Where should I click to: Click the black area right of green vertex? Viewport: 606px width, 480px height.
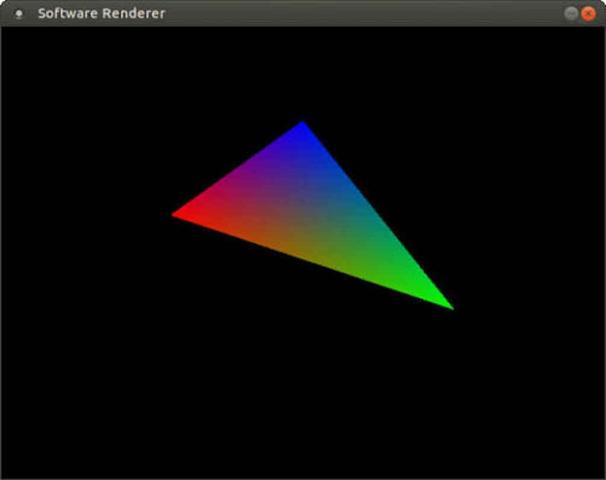pos(530,308)
